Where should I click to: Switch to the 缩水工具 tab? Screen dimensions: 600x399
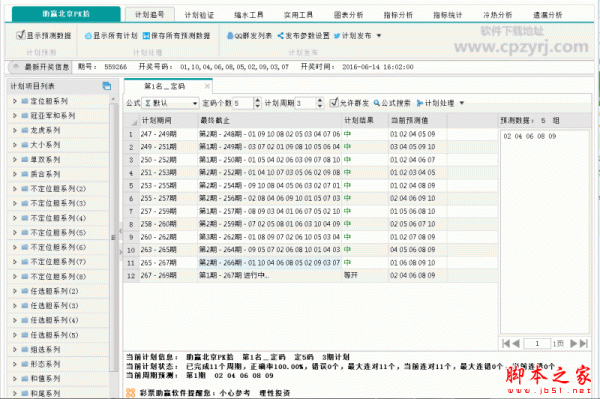tap(249, 15)
